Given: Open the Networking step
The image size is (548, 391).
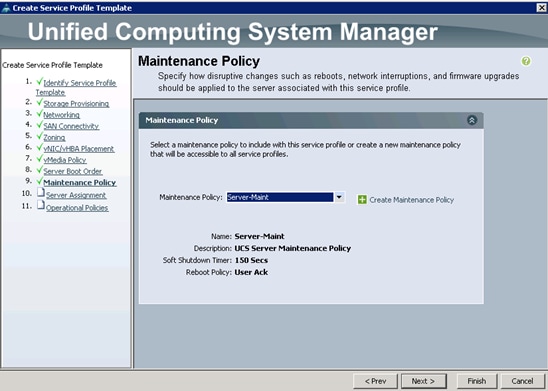Looking at the screenshot, I should (62, 115).
